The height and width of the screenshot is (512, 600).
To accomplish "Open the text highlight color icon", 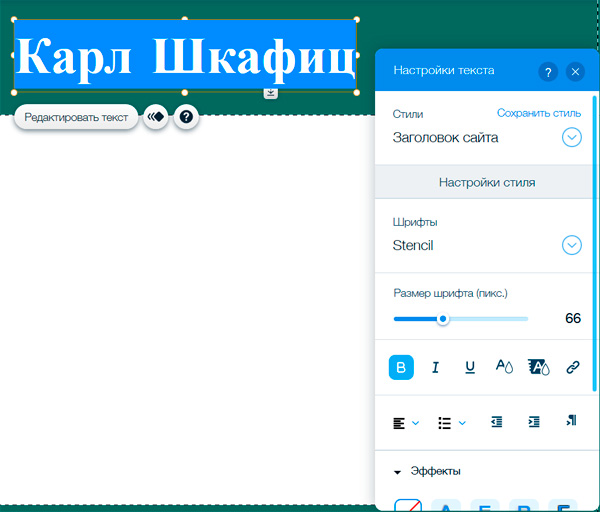I will click(538, 368).
